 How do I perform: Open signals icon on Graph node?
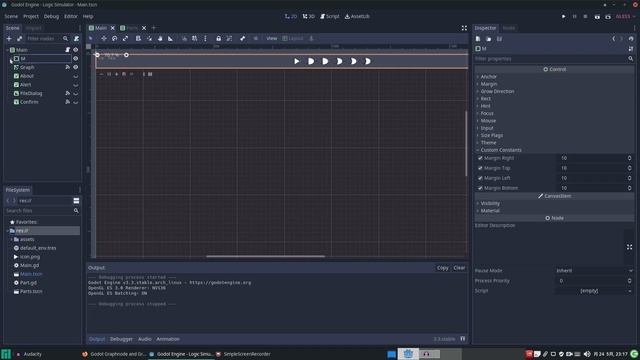[x=68, y=67]
